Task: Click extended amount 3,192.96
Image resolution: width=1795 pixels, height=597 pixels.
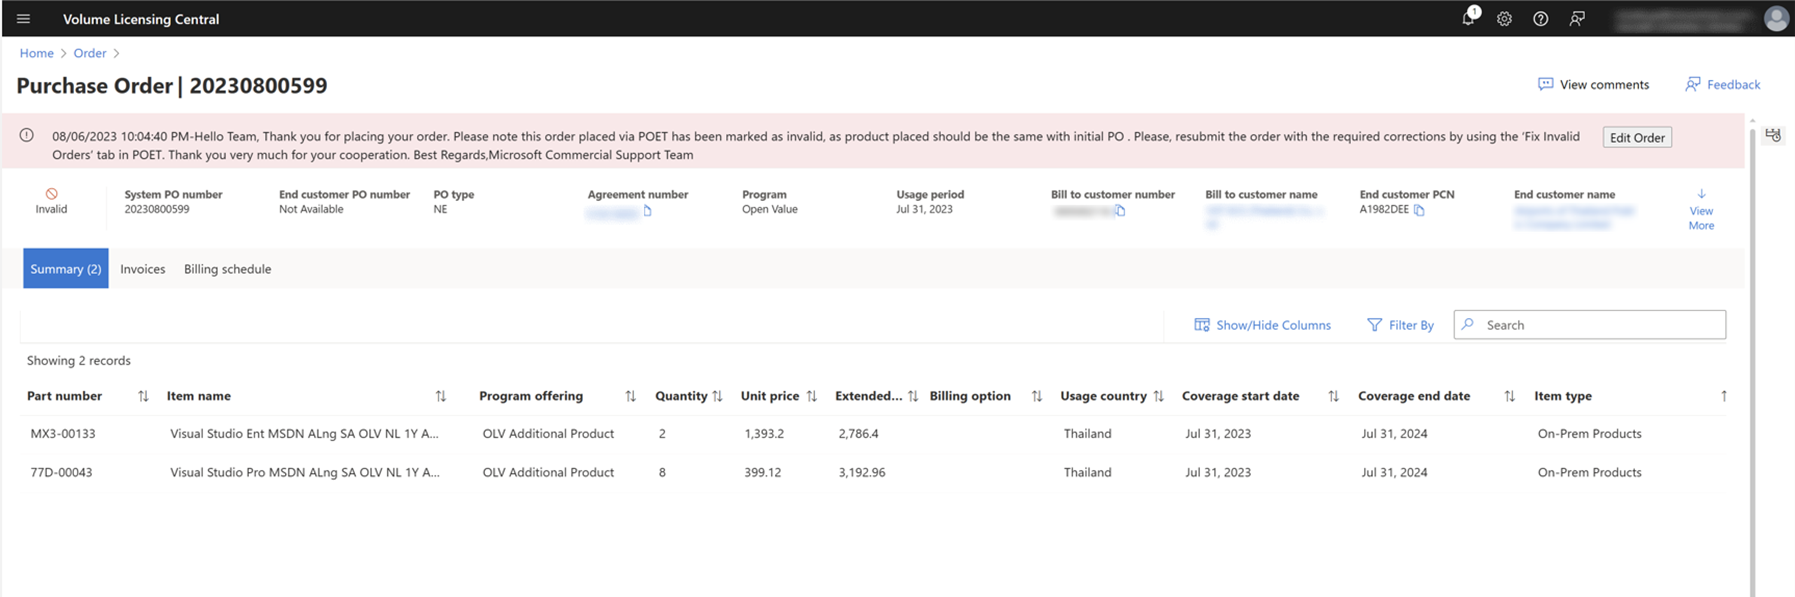Action: (862, 473)
